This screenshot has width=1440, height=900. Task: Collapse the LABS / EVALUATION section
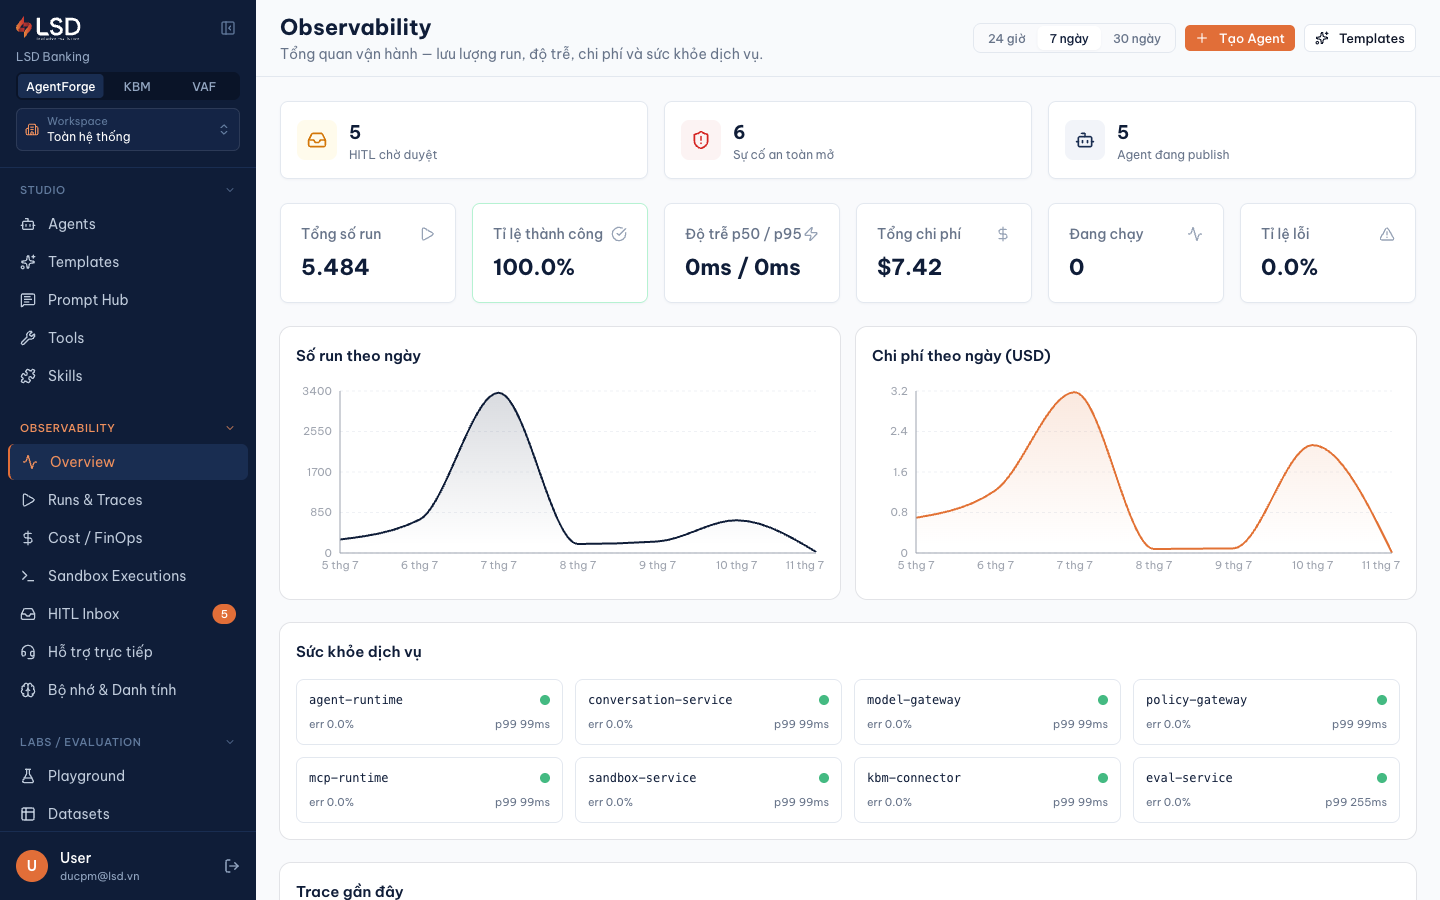tap(128, 742)
